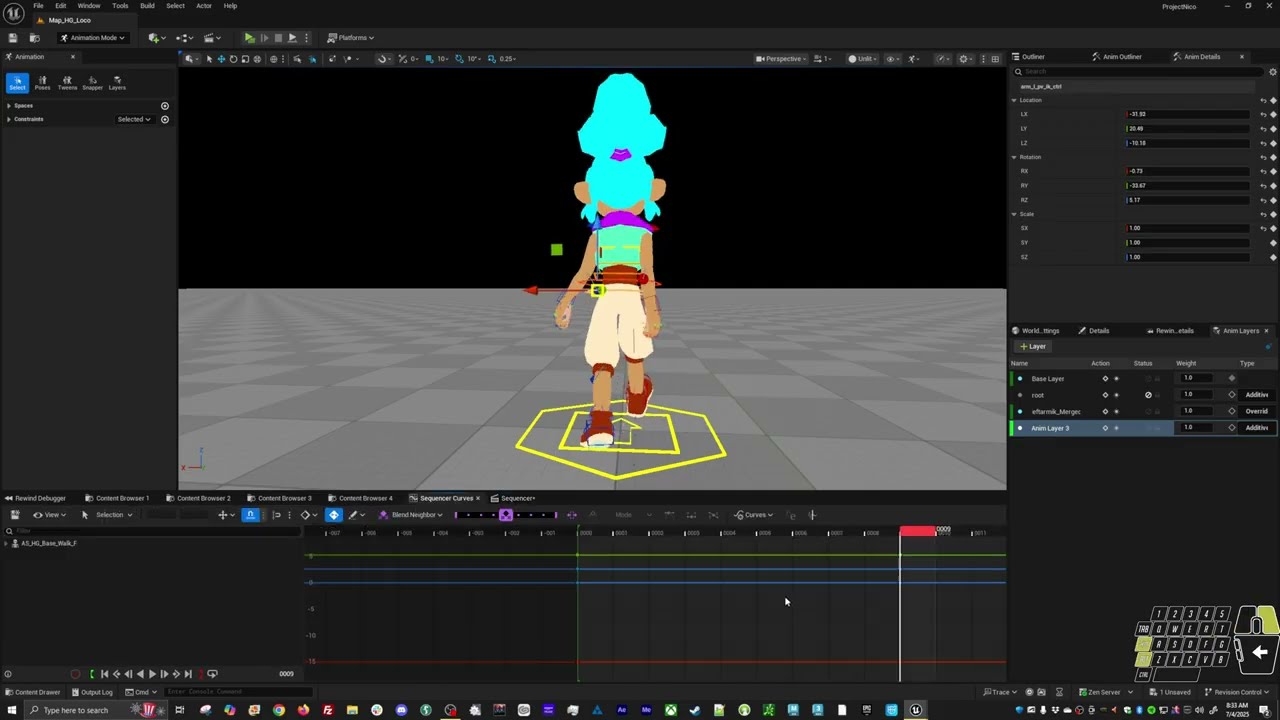Open the Actor menu
Image resolution: width=1280 pixels, height=720 pixels.
(x=204, y=6)
